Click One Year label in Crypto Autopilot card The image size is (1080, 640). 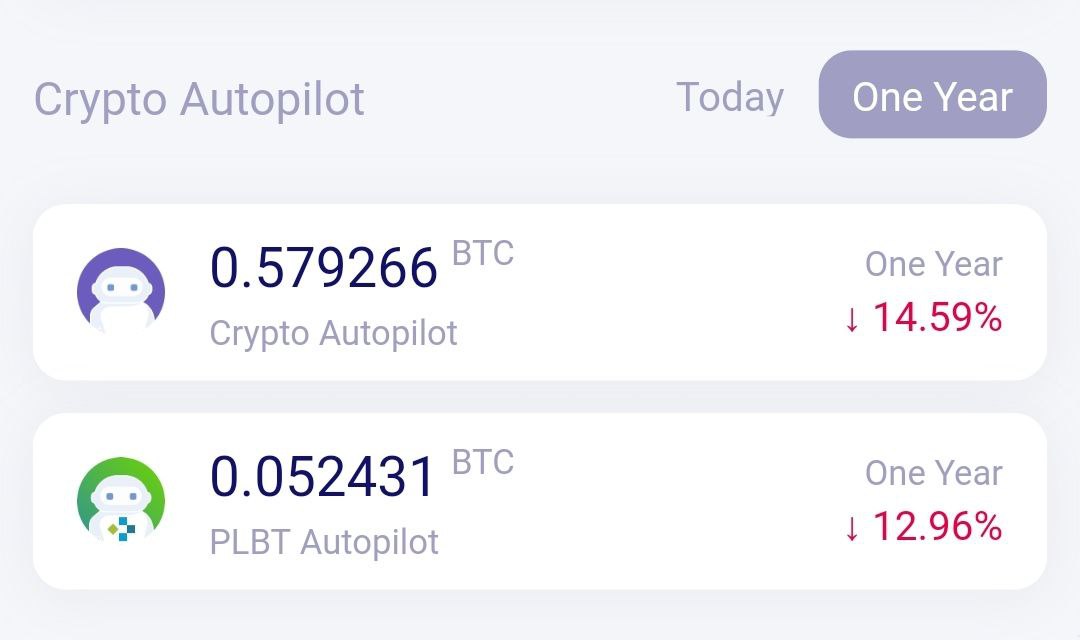(x=934, y=264)
